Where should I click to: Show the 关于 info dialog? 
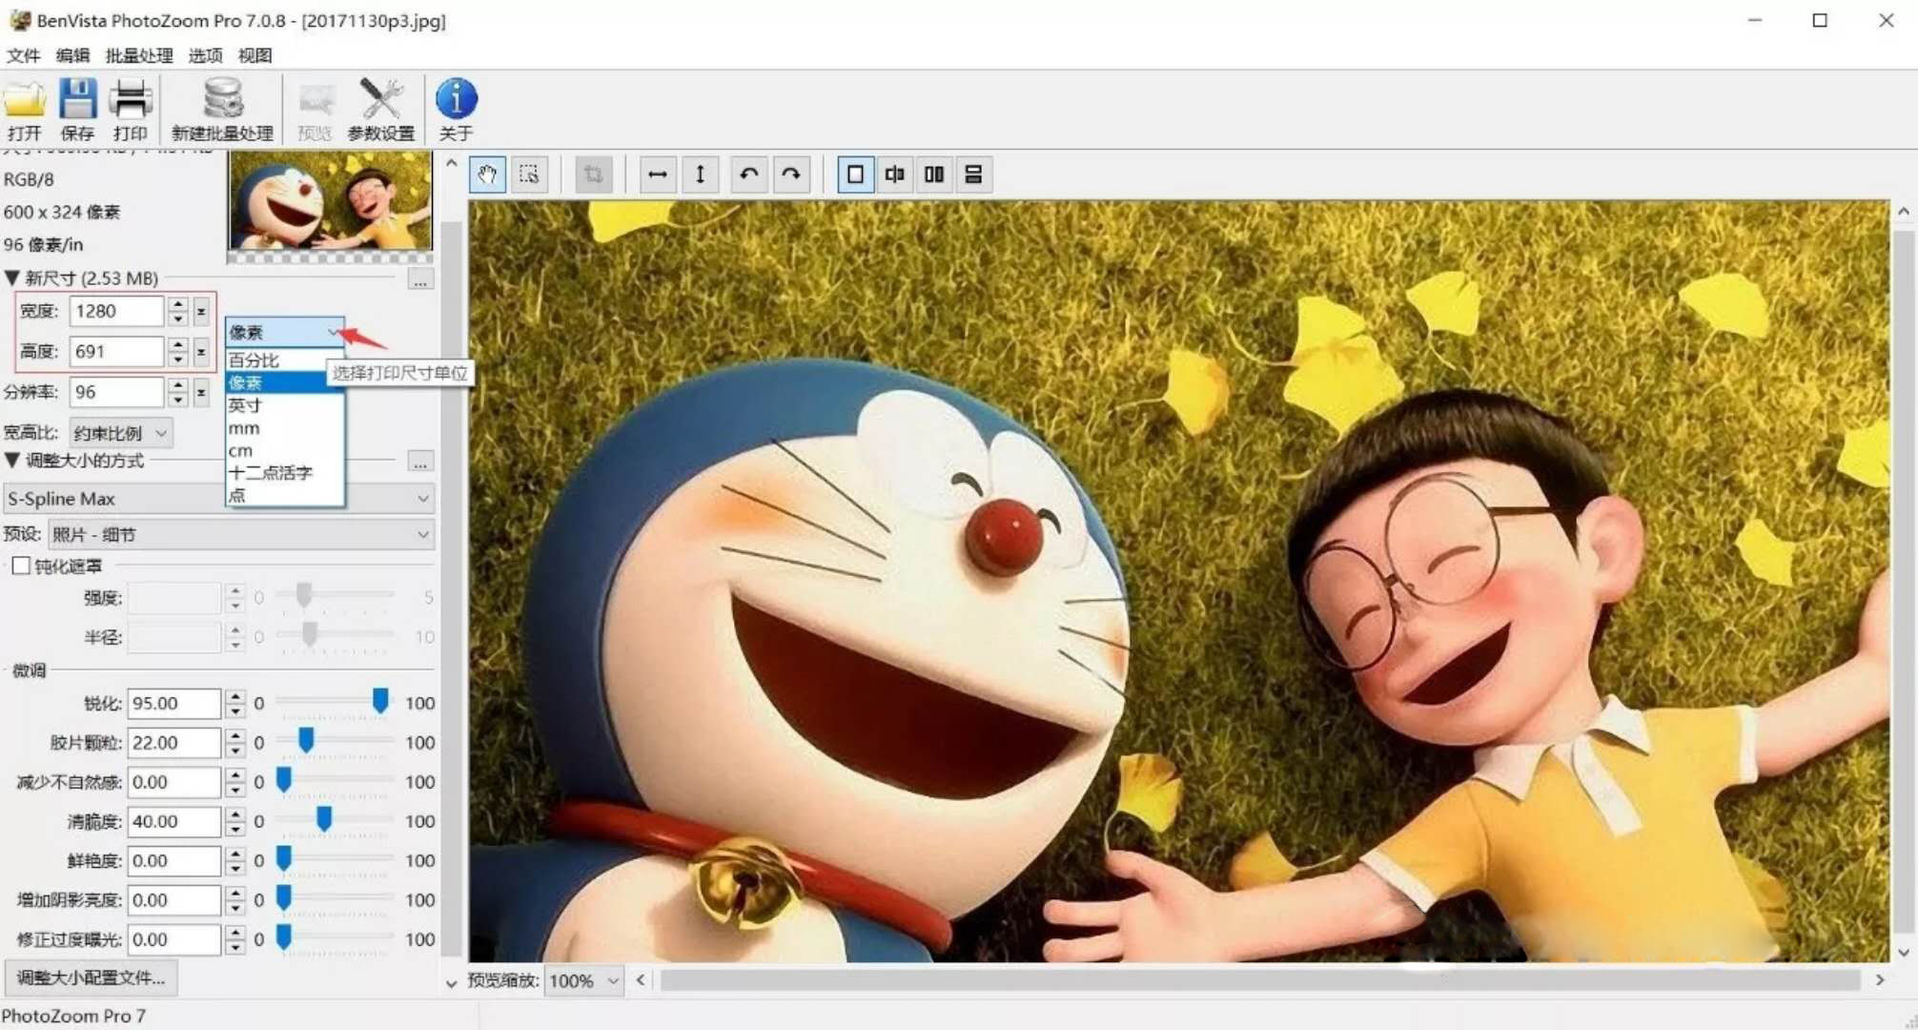click(456, 108)
